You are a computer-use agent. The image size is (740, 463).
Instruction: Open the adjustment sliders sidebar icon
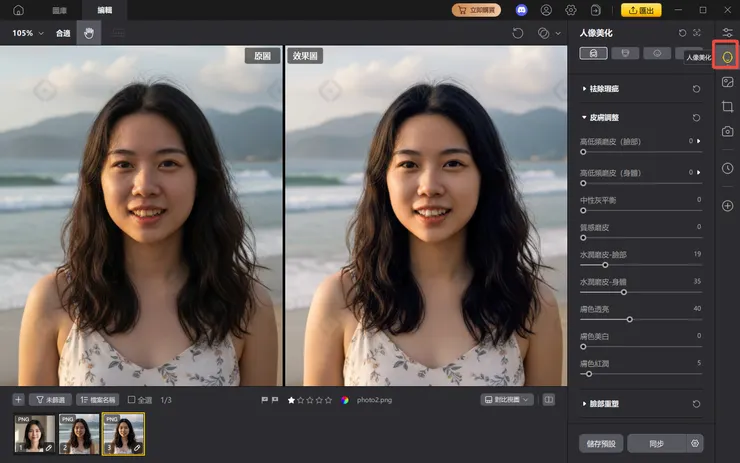click(x=727, y=33)
